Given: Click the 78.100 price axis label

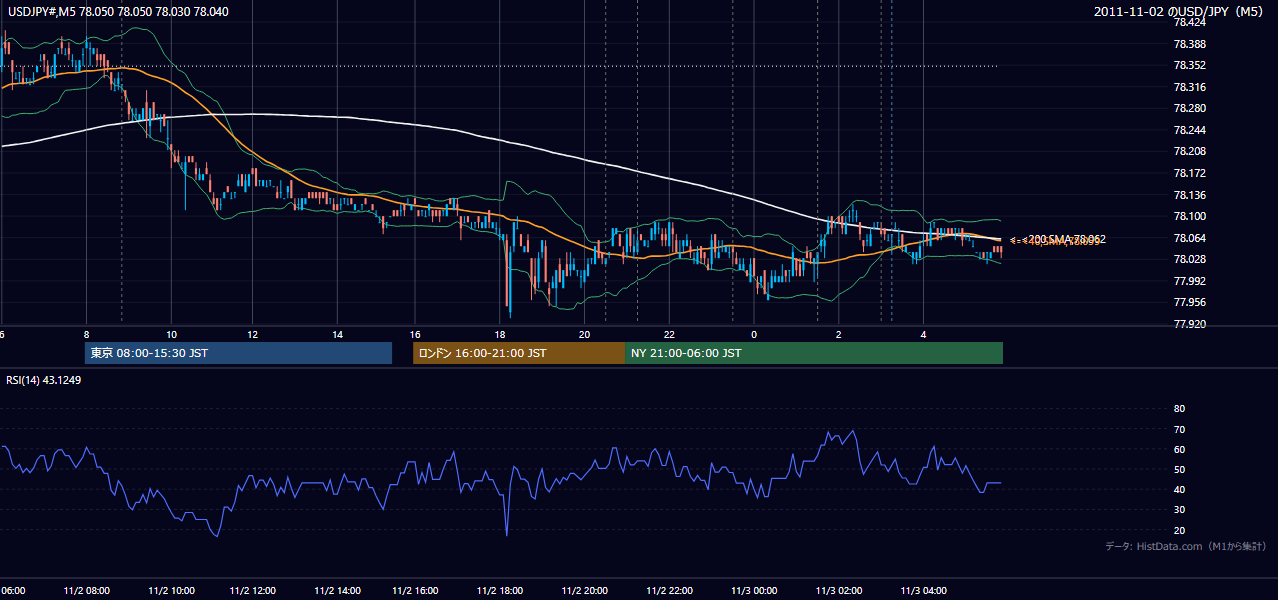Looking at the screenshot, I should point(1189,216).
